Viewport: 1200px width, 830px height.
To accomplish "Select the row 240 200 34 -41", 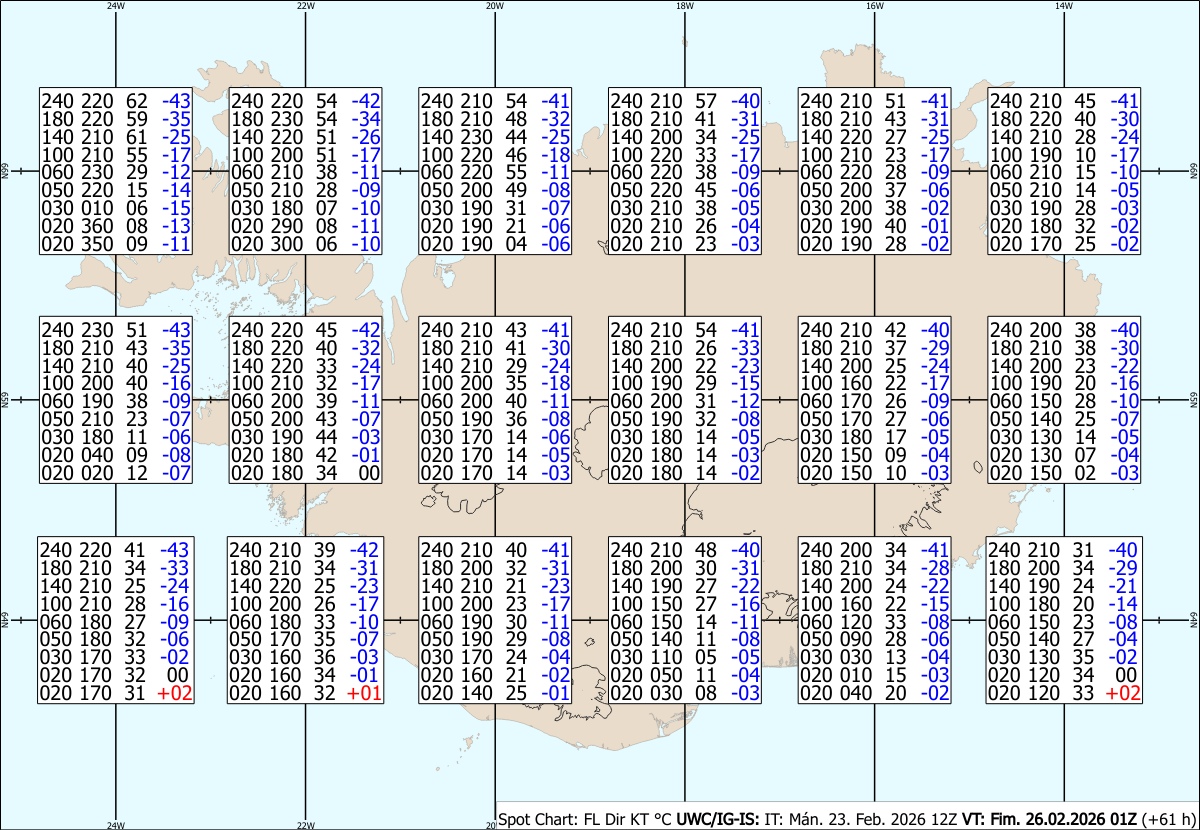I will tap(875, 549).
